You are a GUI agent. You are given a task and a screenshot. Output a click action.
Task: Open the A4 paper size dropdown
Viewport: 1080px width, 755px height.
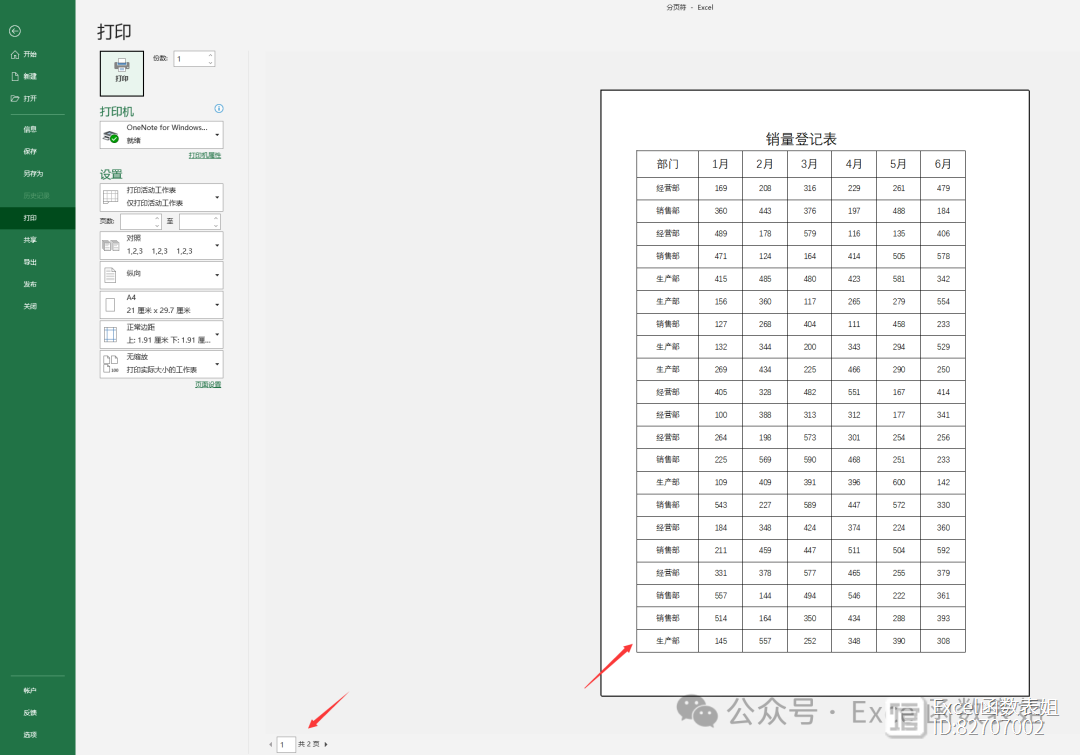click(161, 304)
